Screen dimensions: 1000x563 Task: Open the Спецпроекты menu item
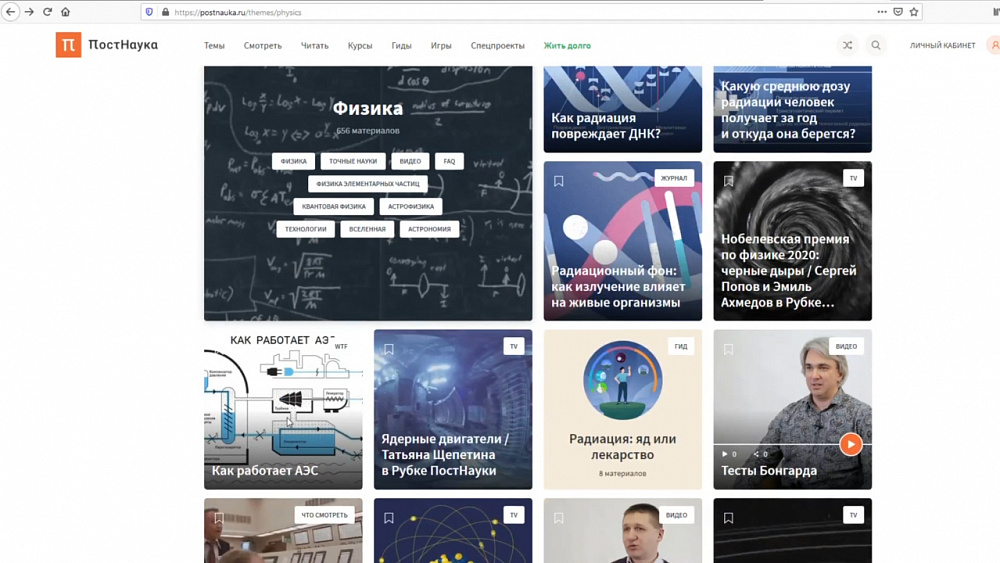(497, 46)
